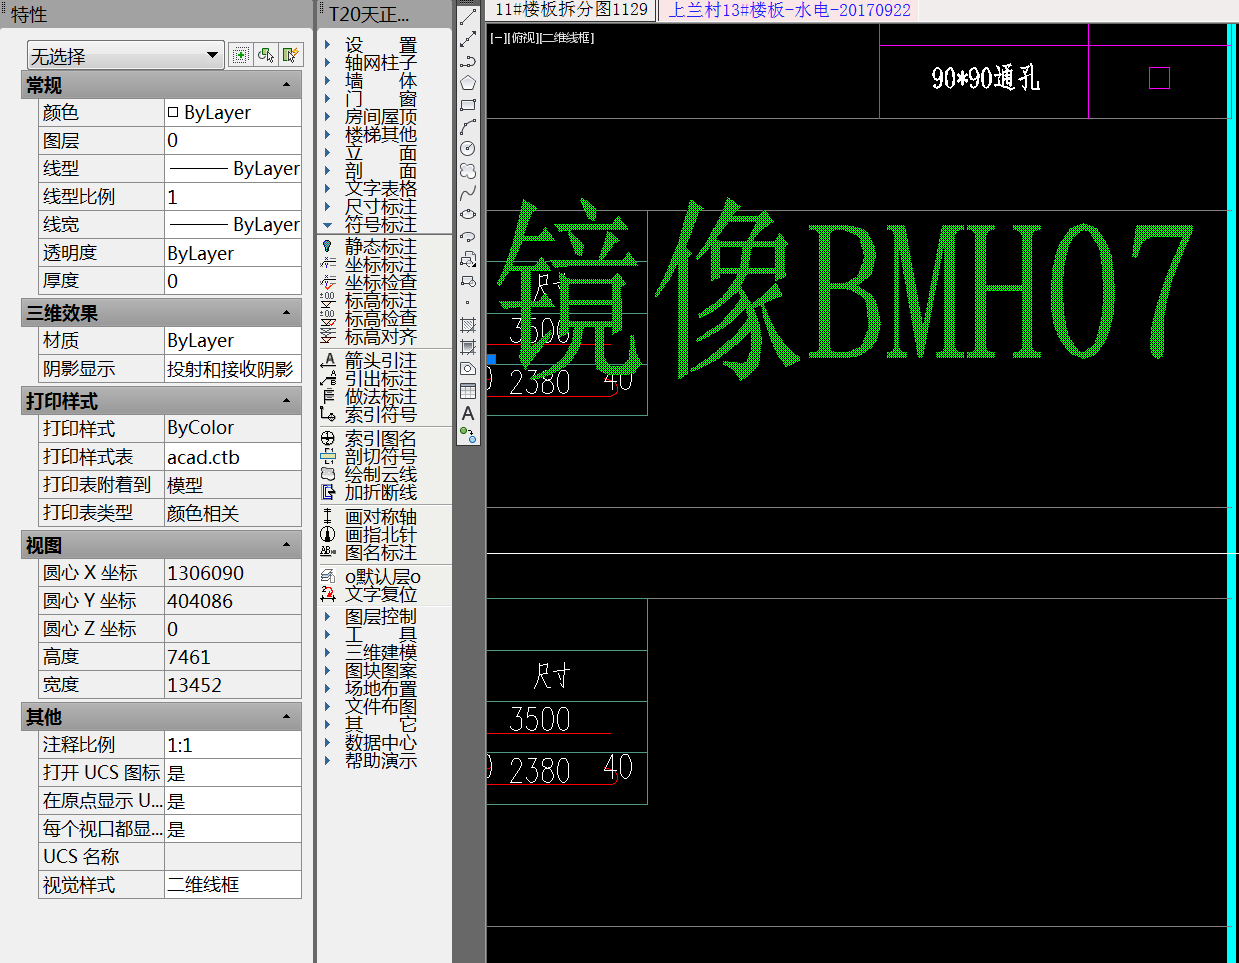Viewport: 1239px width, 963px height.
Task: Run the 文字复位 command
Action: point(380,594)
